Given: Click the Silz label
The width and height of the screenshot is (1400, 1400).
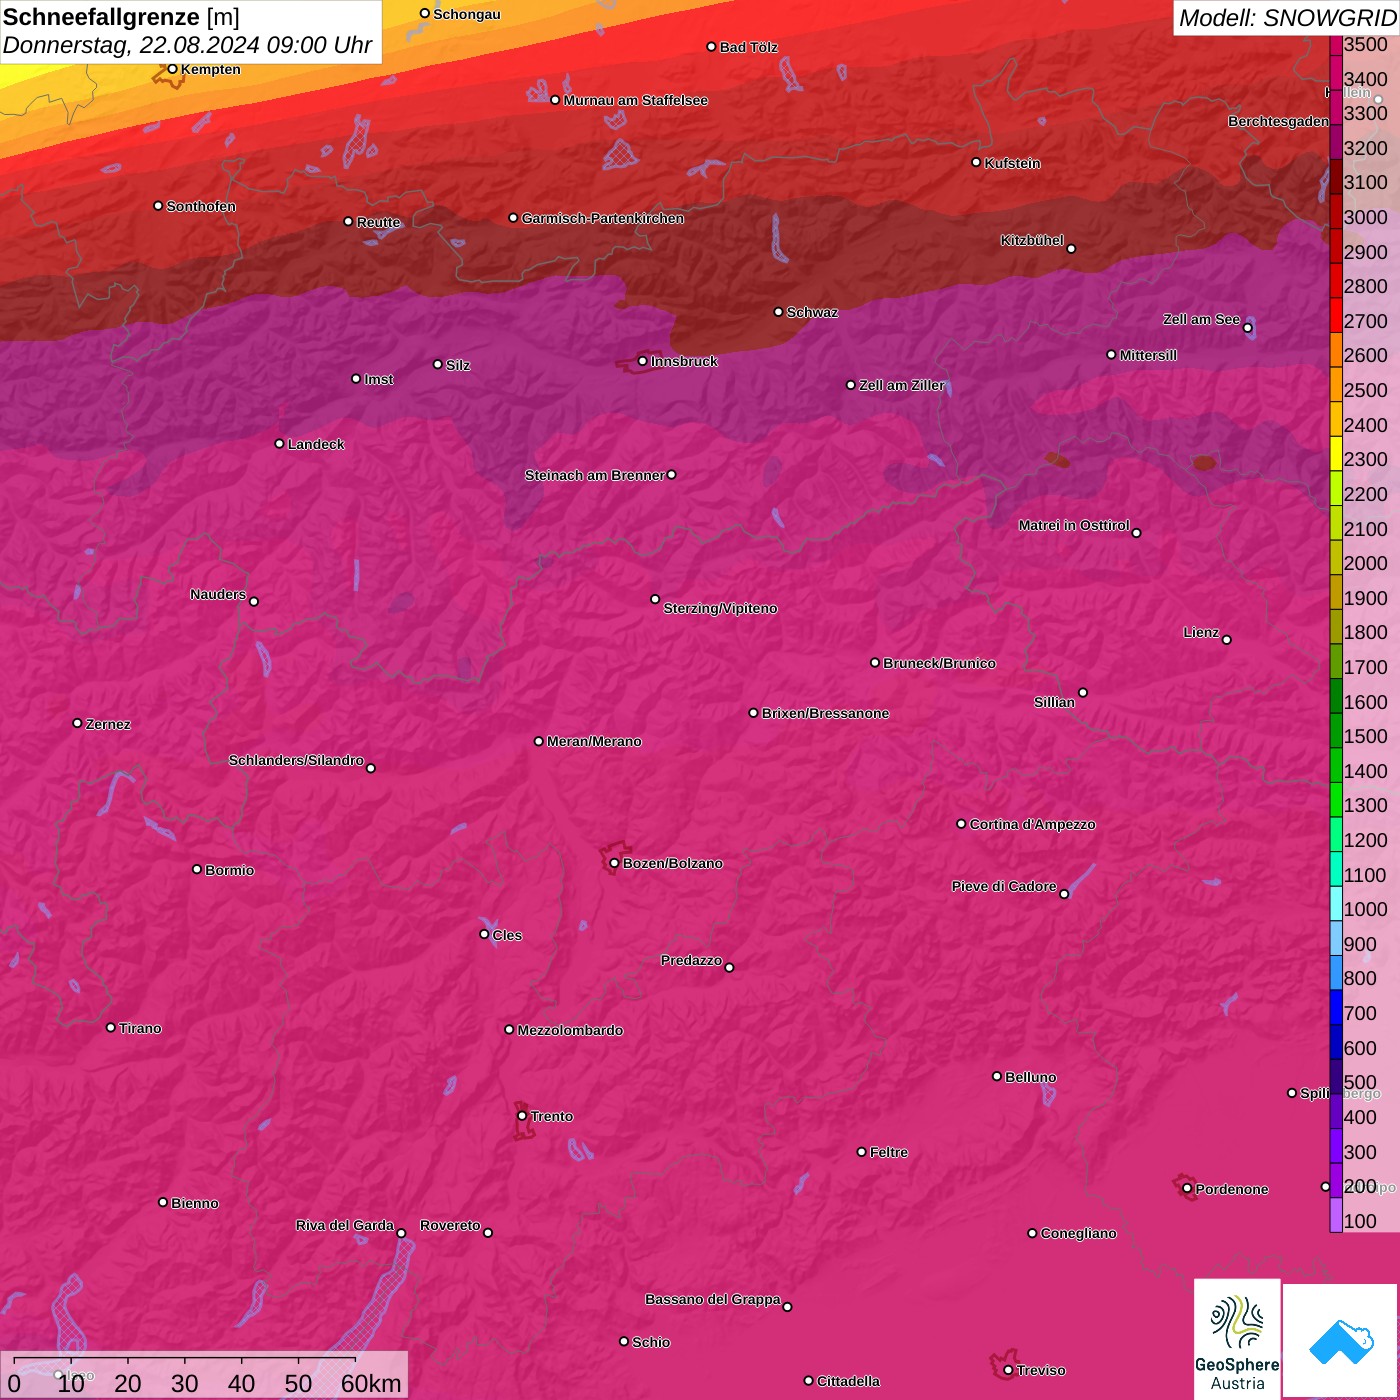Looking at the screenshot, I should point(458,365).
